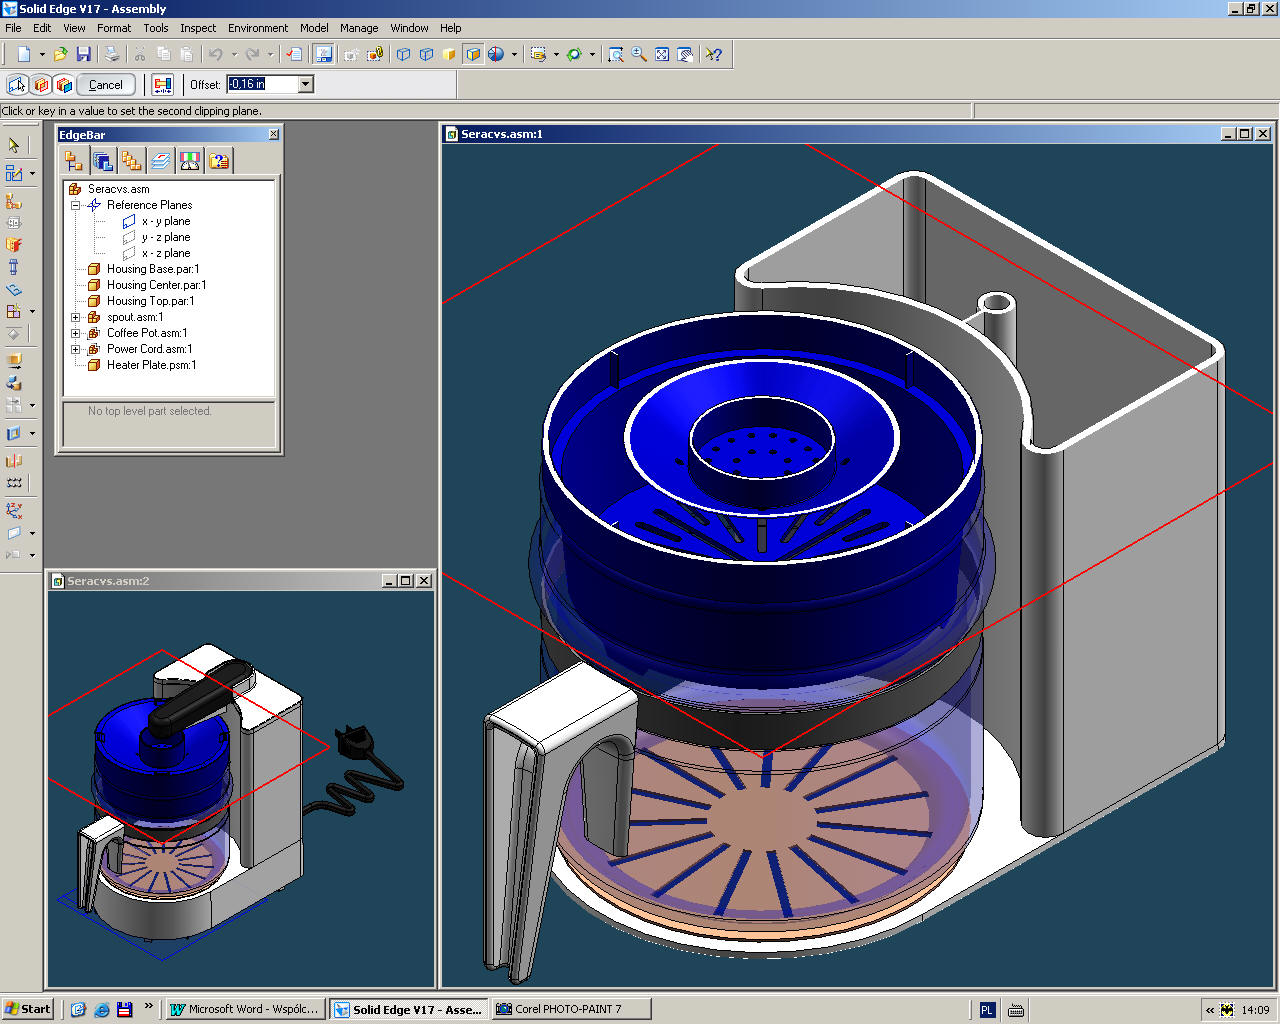Click the Pattern Parts icon in left toolbar
This screenshot has width=1280, height=1024.
tap(14, 483)
